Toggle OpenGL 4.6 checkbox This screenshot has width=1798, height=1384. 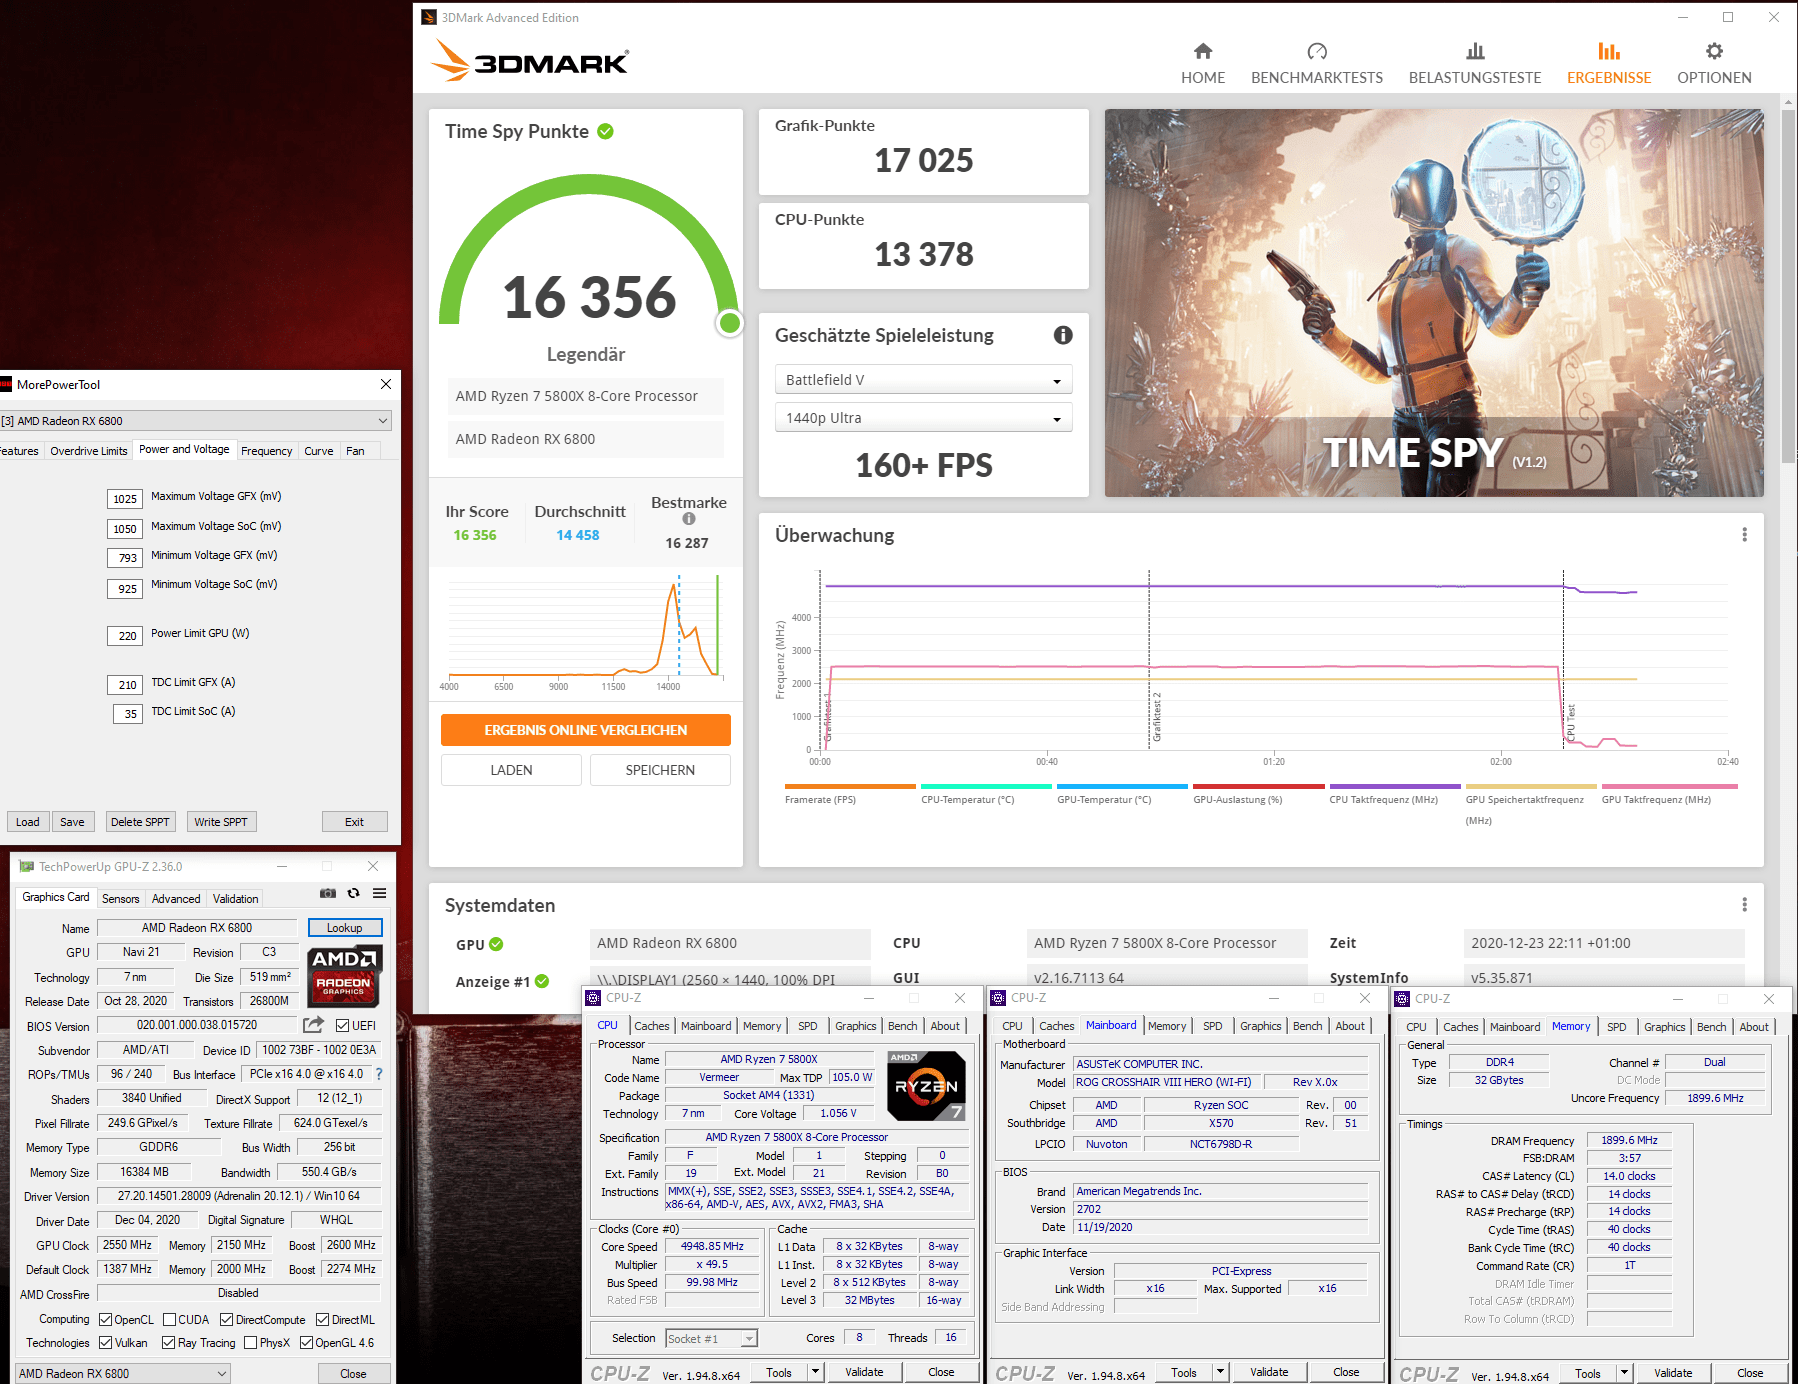(307, 1343)
